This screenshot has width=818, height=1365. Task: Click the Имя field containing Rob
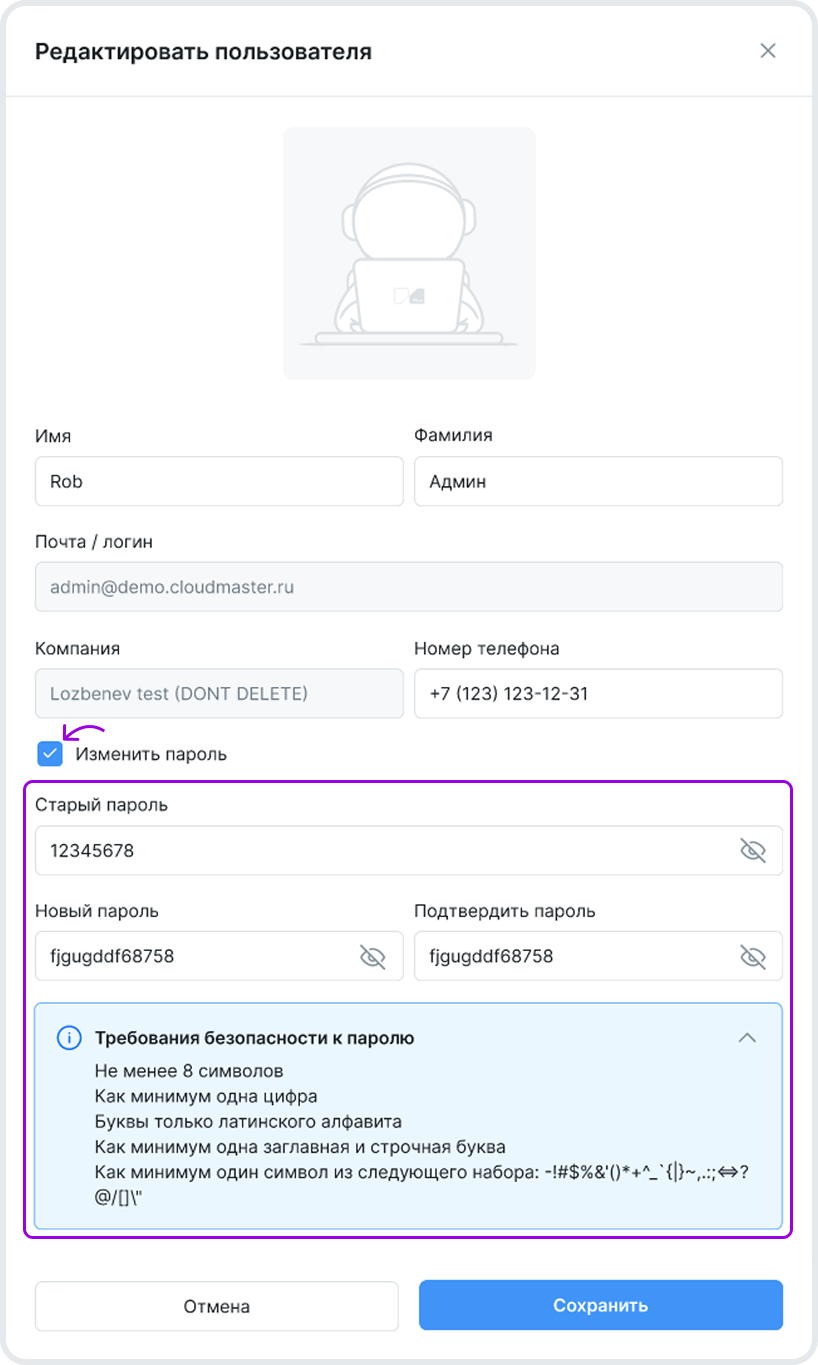(218, 482)
